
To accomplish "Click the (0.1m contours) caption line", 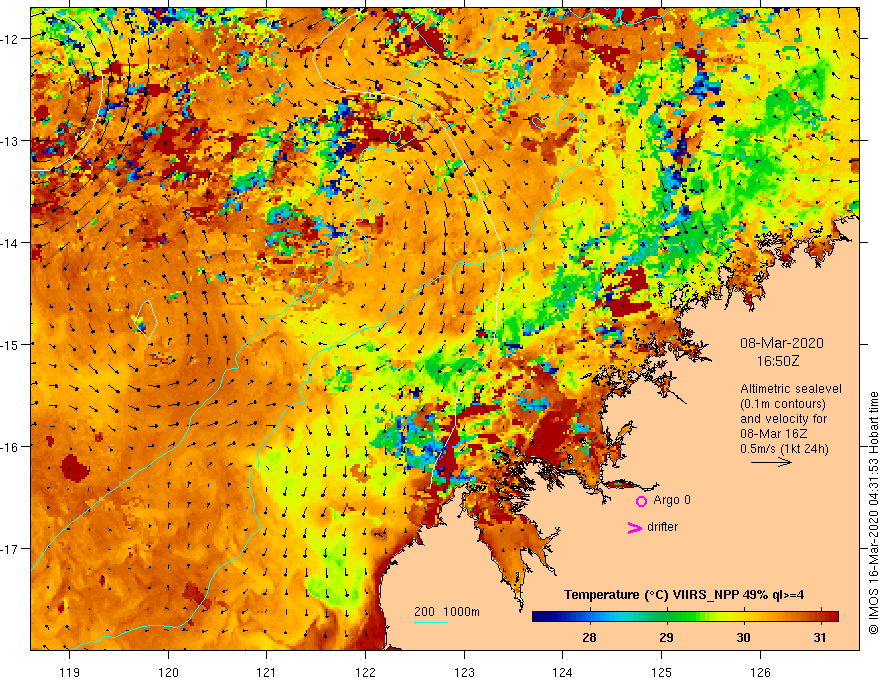I will click(783, 404).
